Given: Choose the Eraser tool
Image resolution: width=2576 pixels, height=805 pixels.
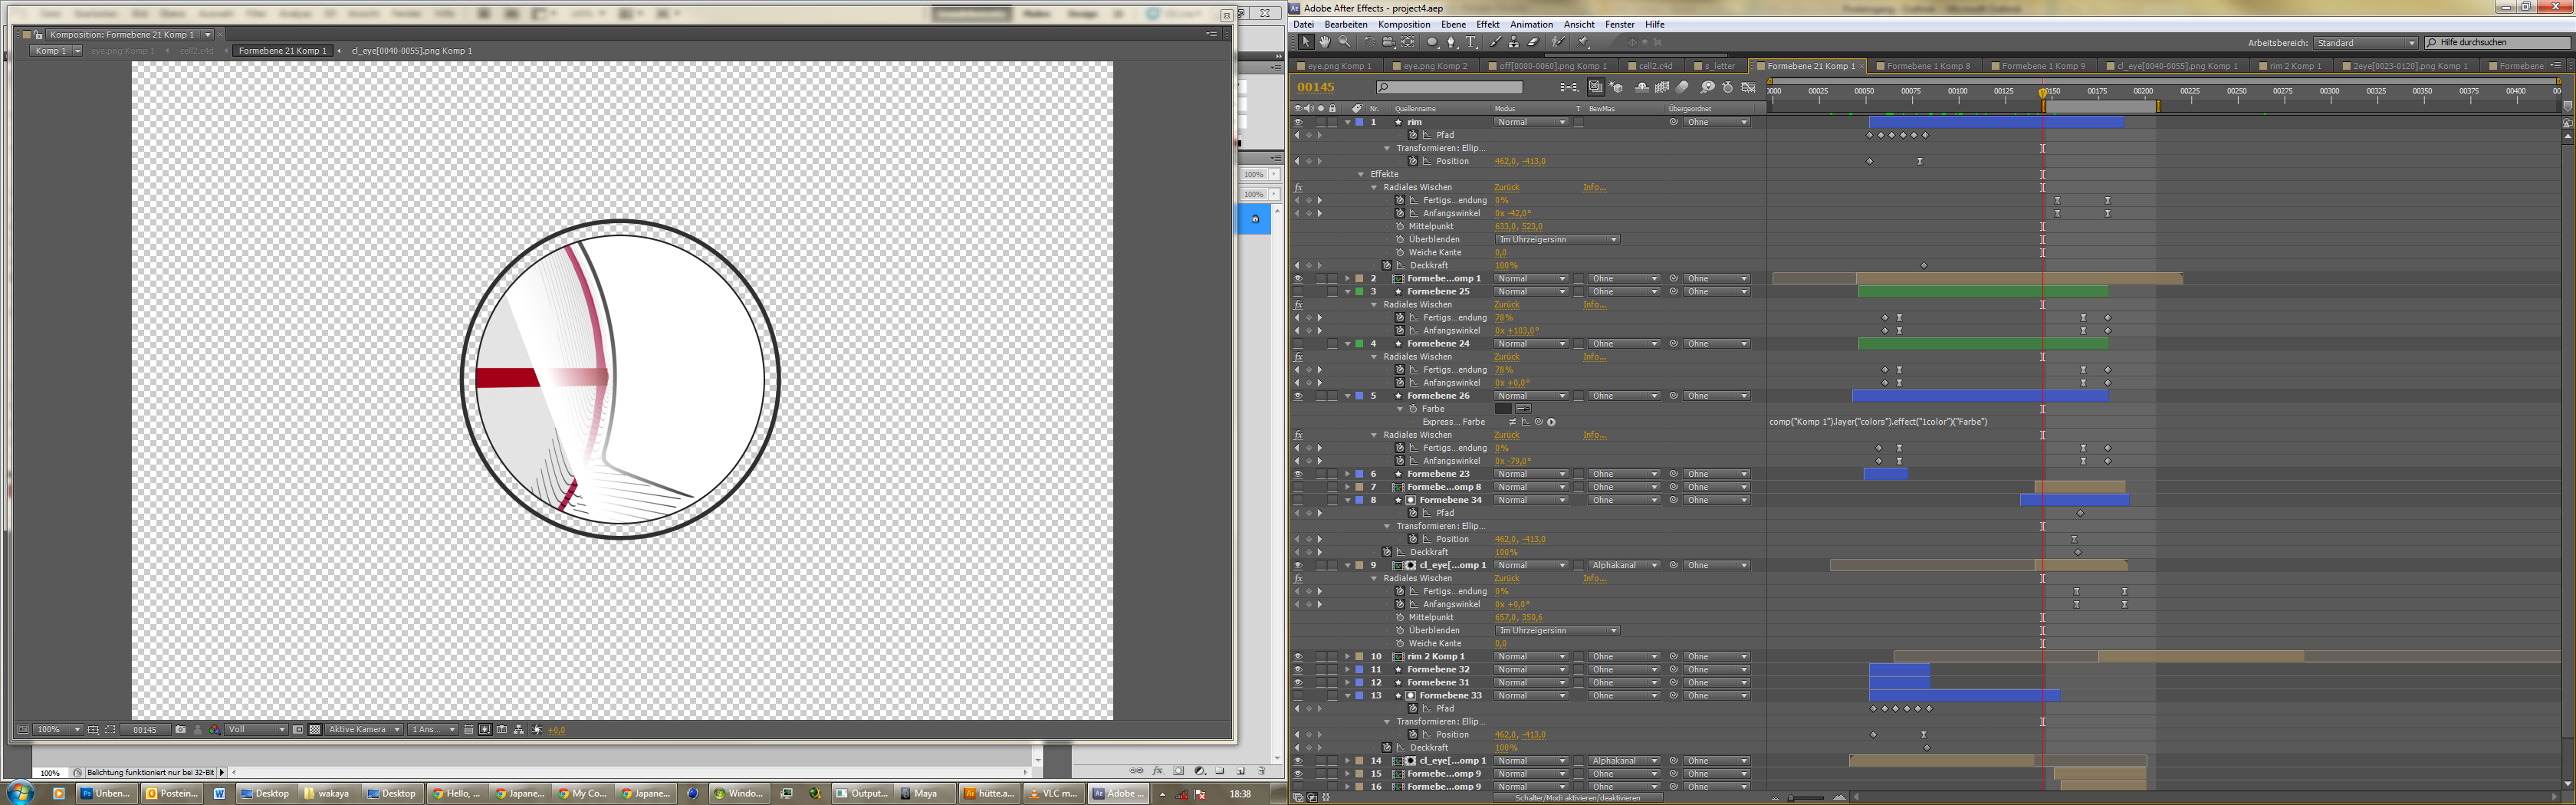Looking at the screenshot, I should pos(1533,42).
